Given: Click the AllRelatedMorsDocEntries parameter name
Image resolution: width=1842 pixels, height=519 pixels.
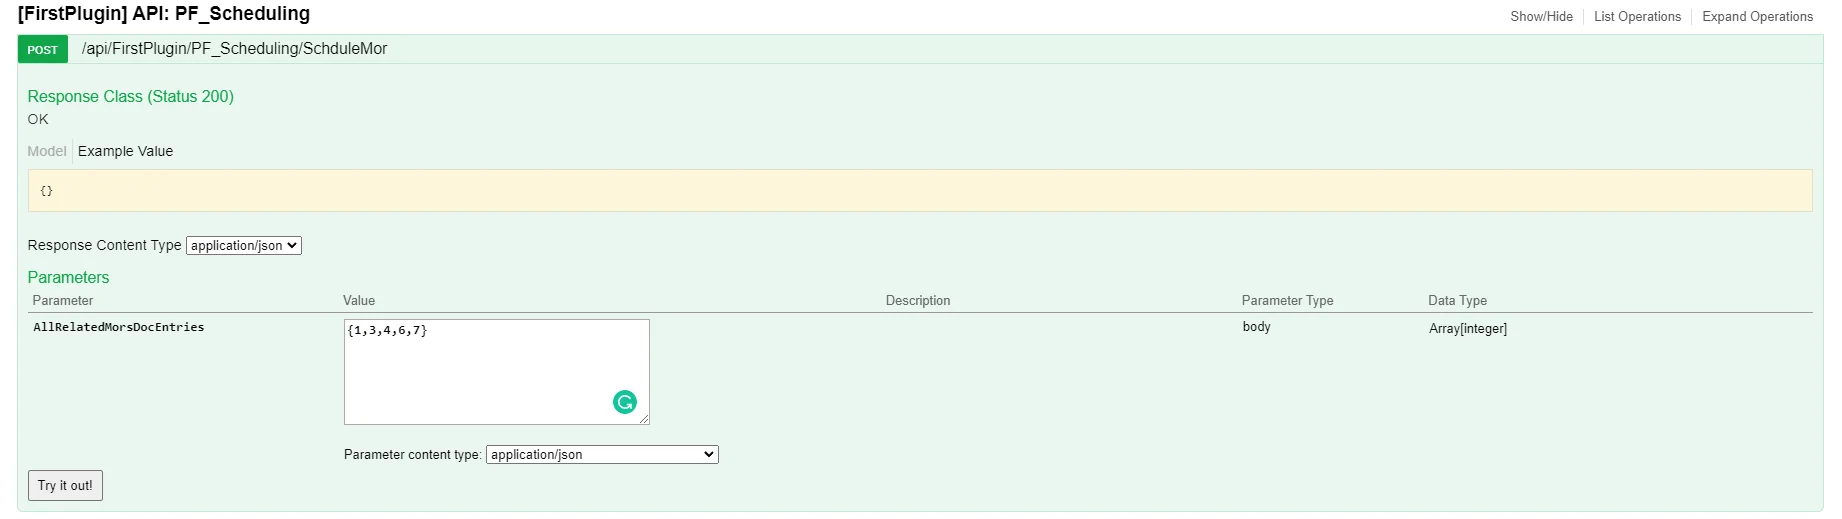Looking at the screenshot, I should 119,328.
